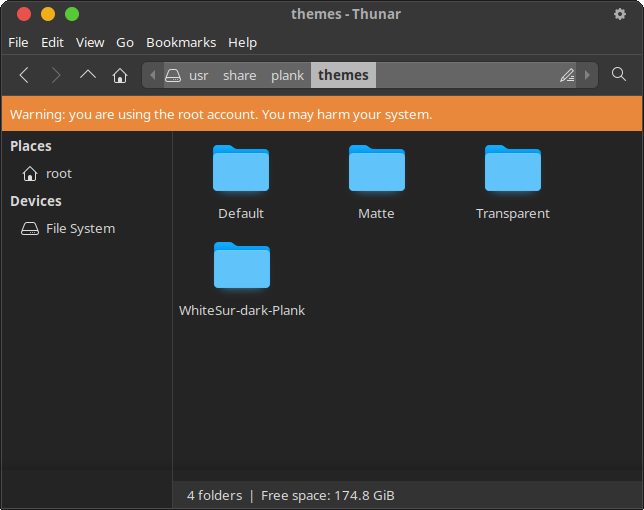Go forward with the right arrow
Image resolution: width=644 pixels, height=510 pixels.
click(56, 75)
